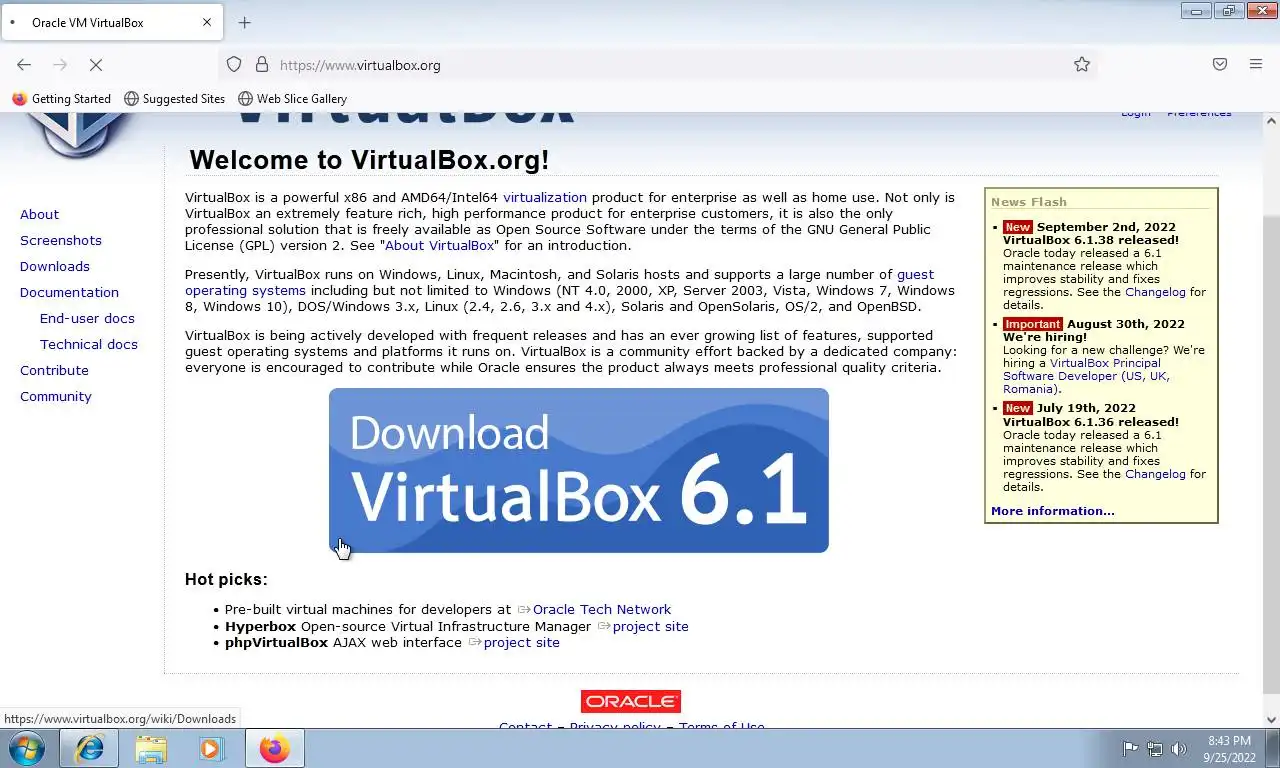Follow the virtualization link in intro
Viewport: 1280px width, 768px height.
pyautogui.click(x=545, y=197)
